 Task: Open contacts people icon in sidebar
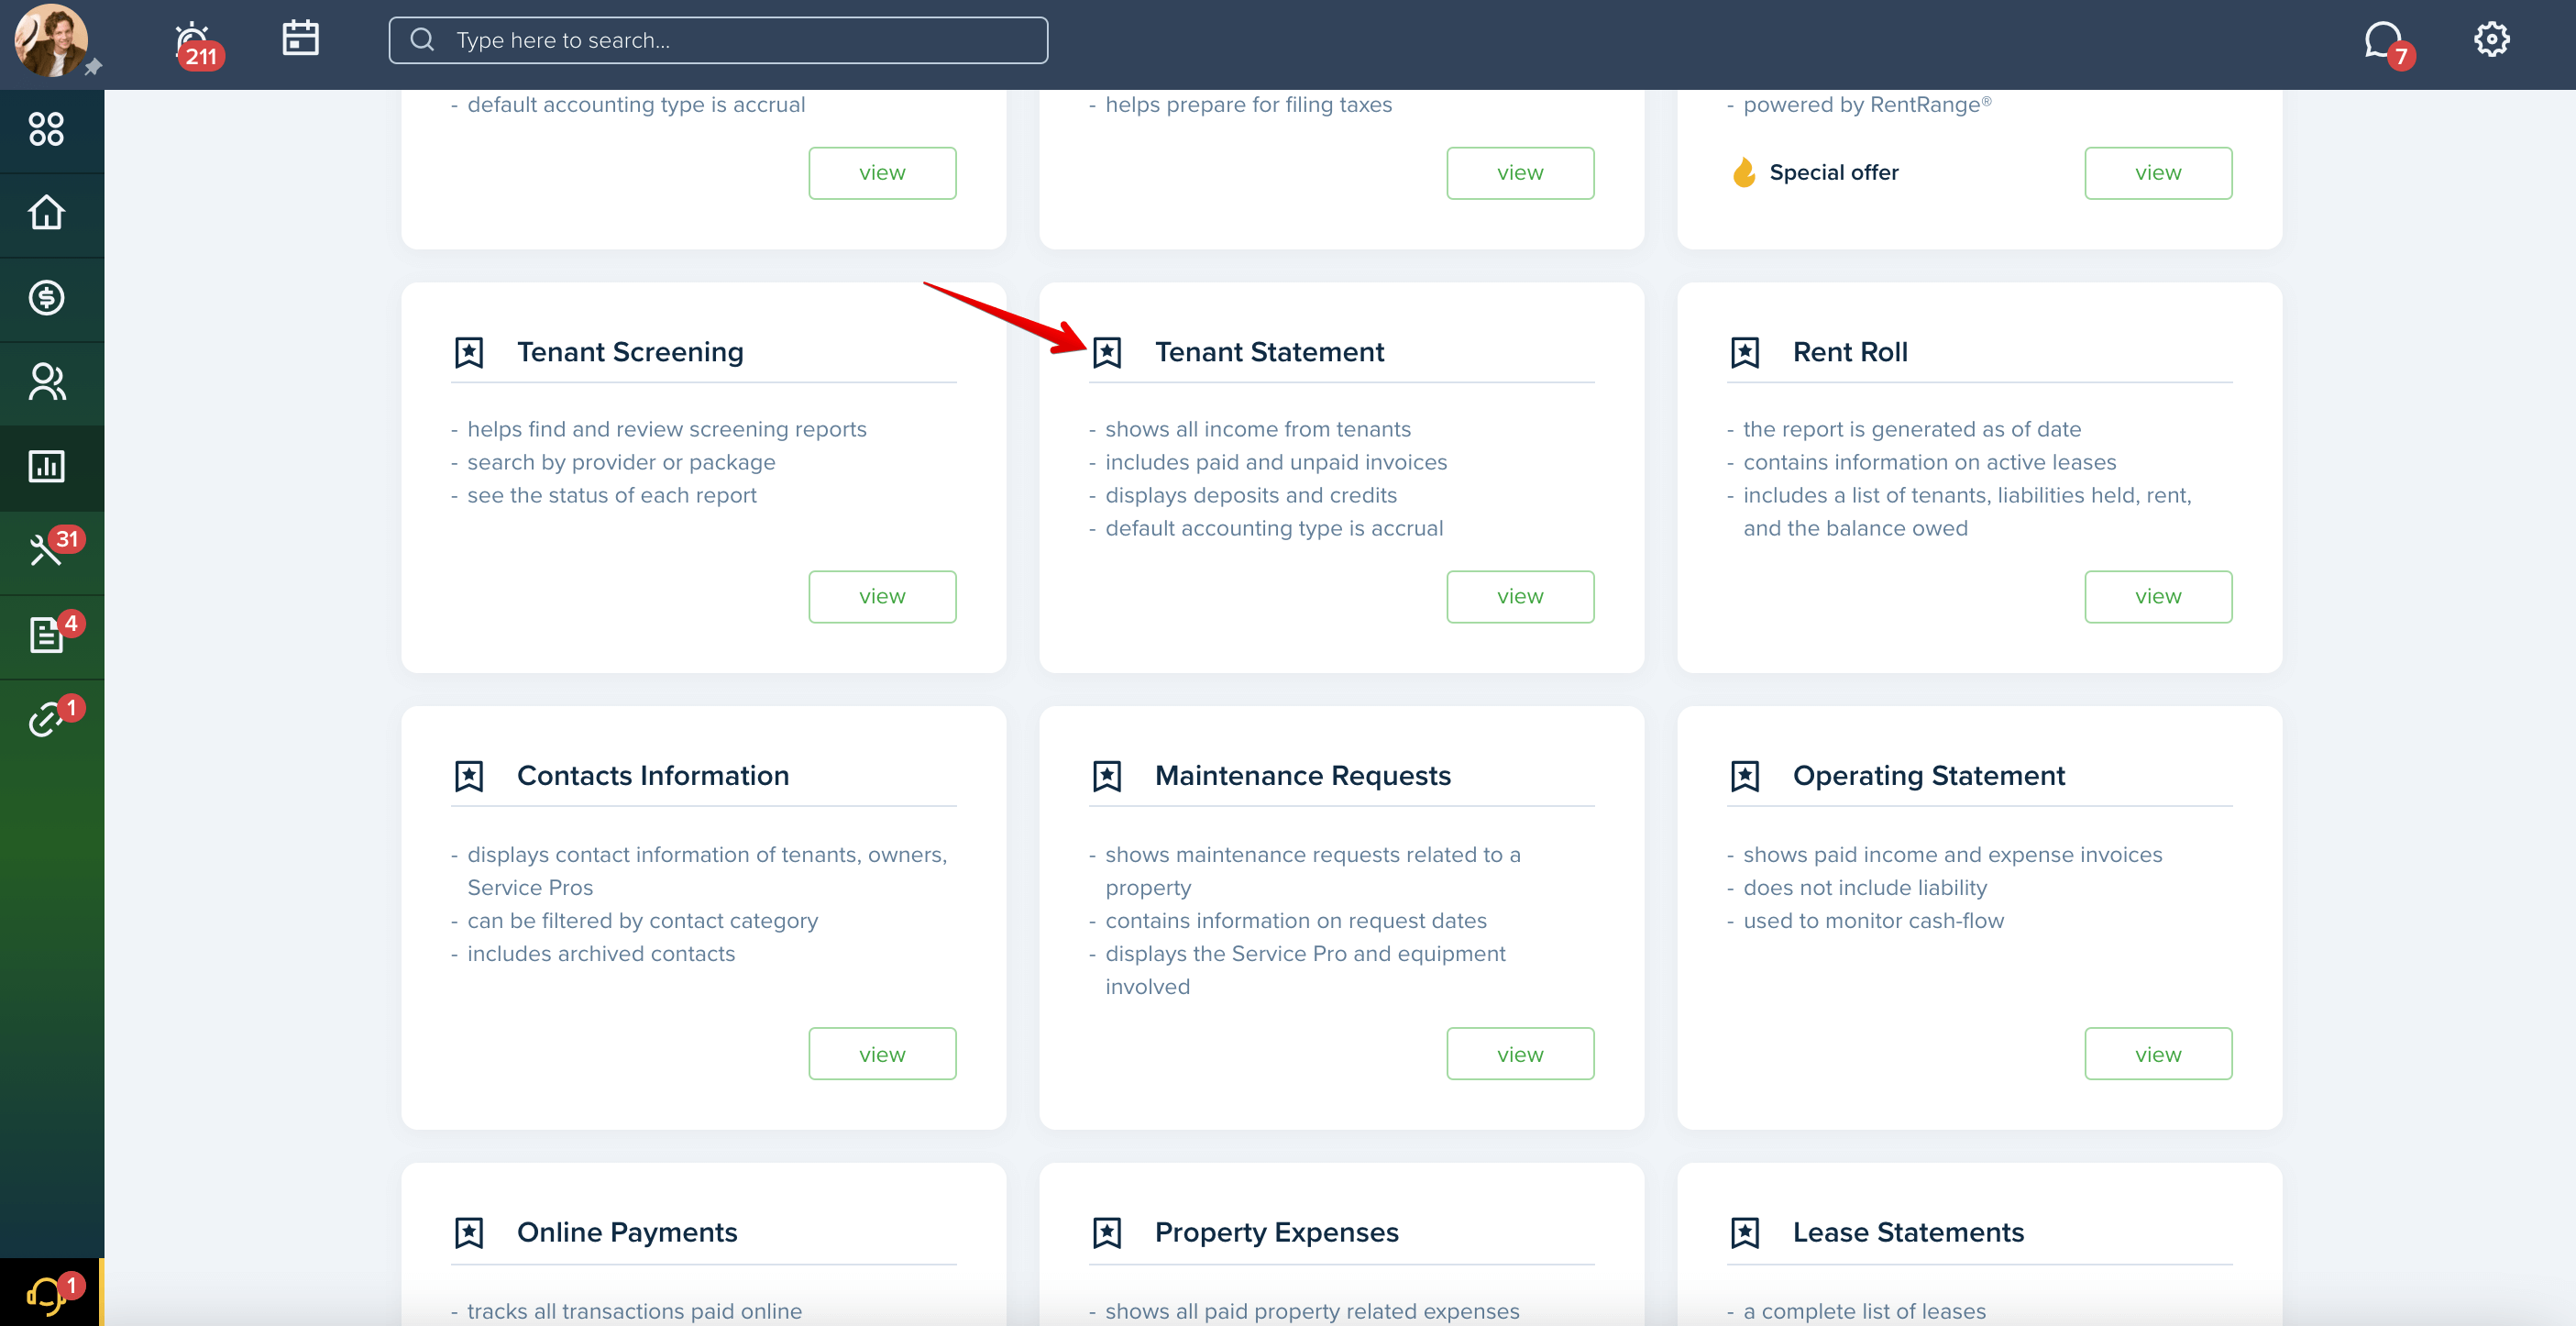47,382
